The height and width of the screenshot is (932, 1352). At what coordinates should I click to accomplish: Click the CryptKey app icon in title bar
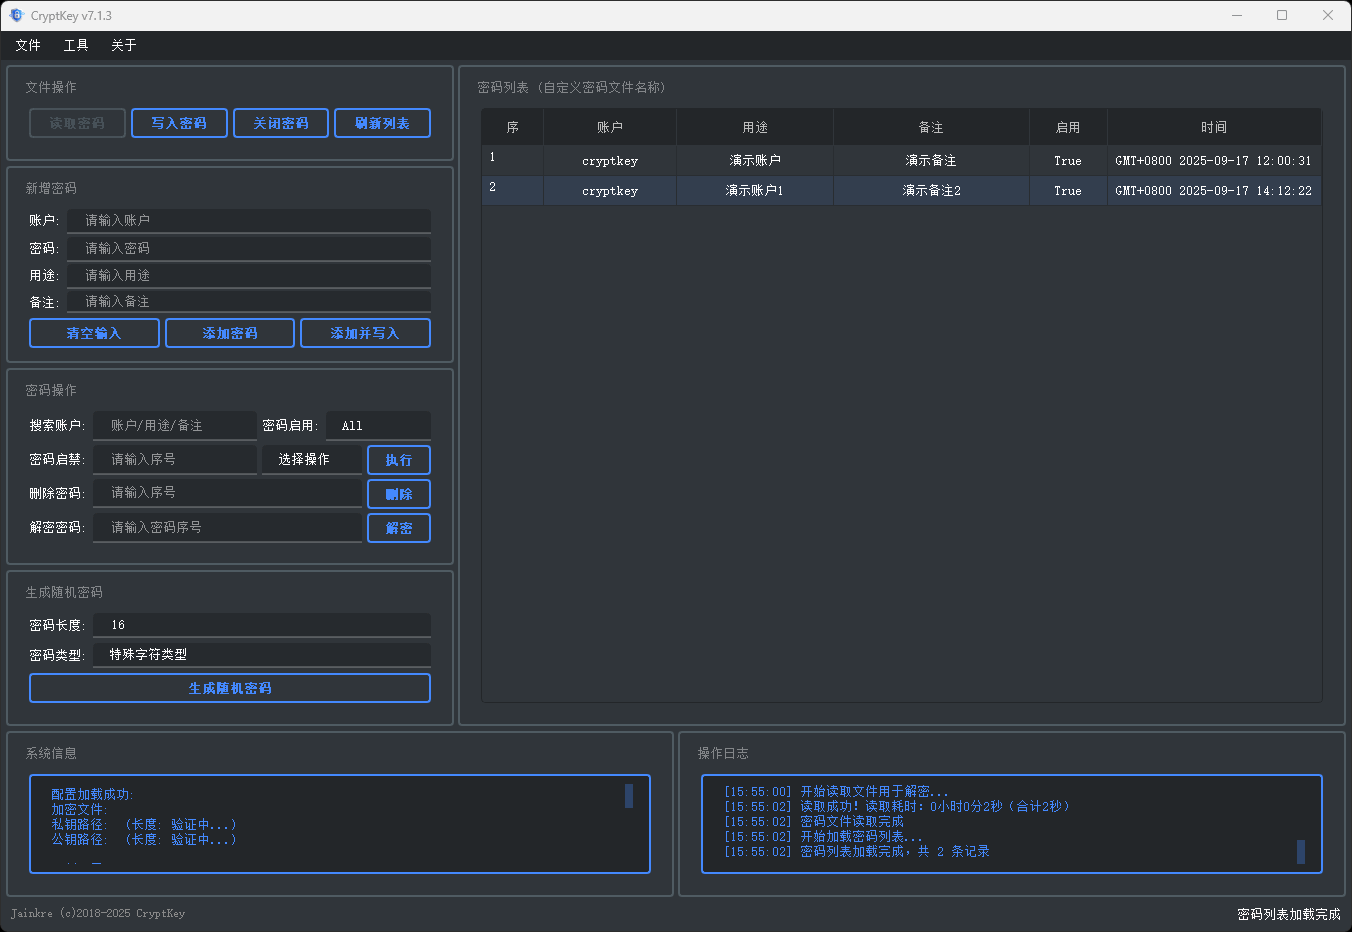(x=16, y=15)
